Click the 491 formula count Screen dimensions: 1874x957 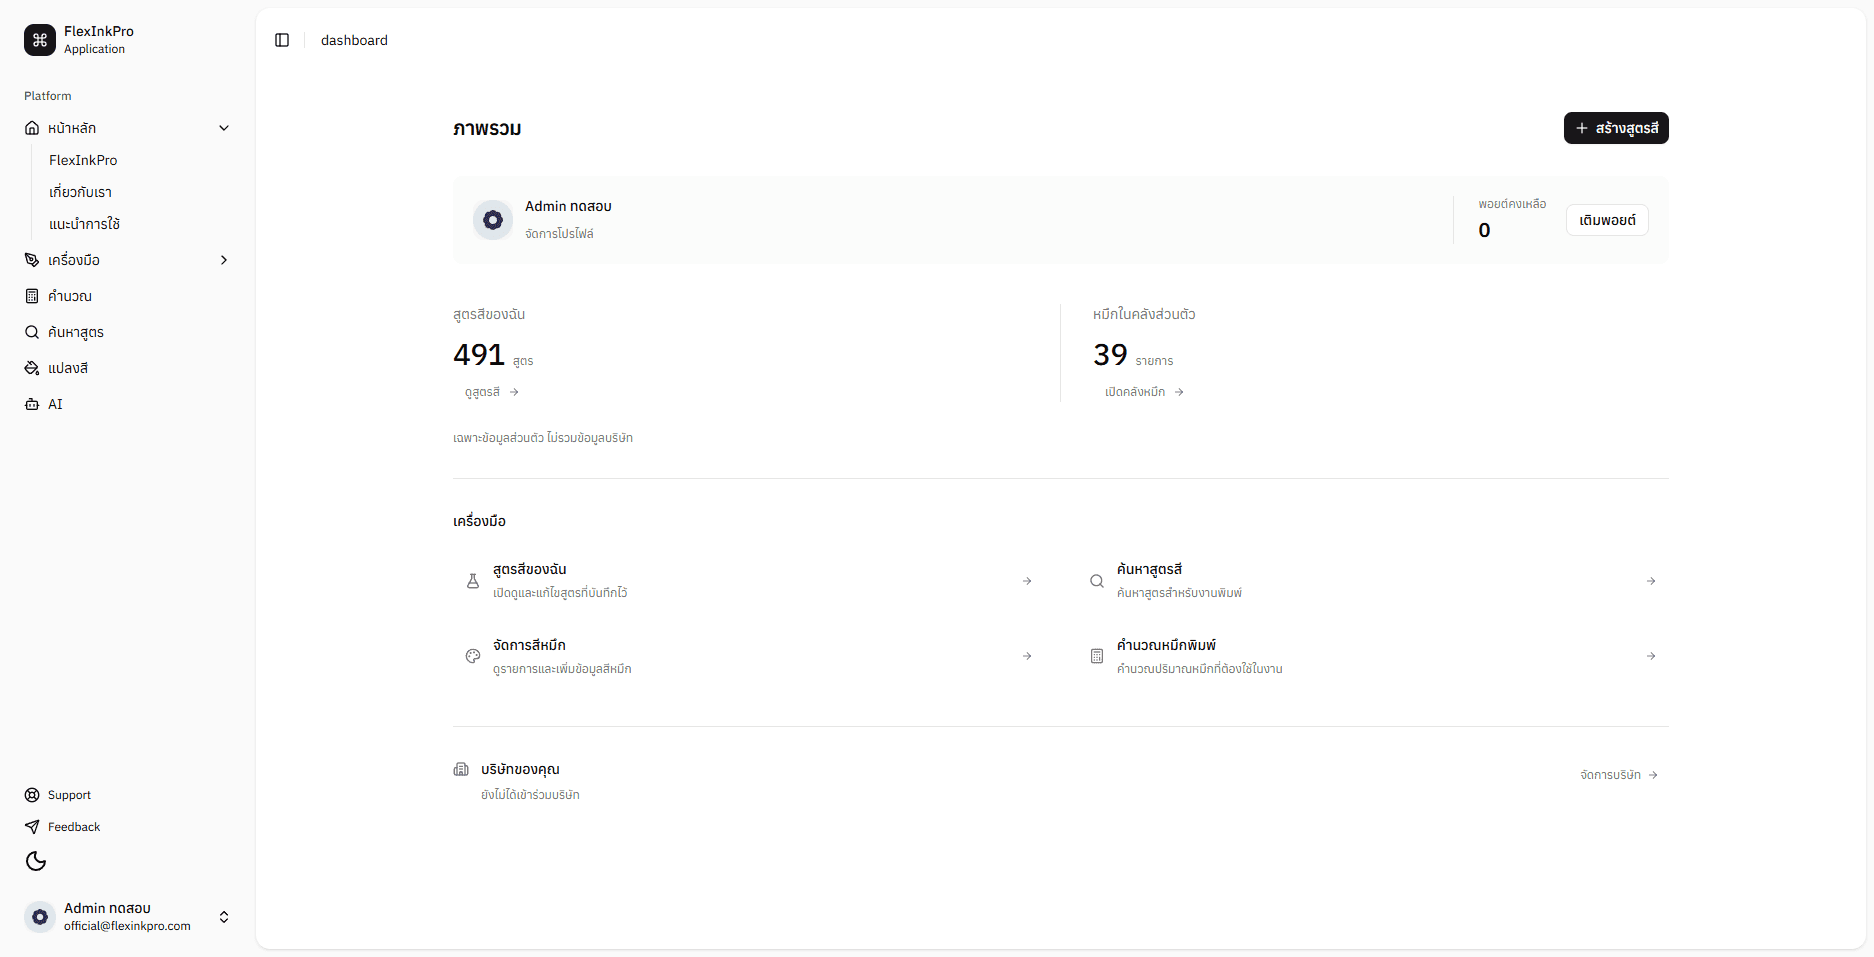pyautogui.click(x=479, y=355)
